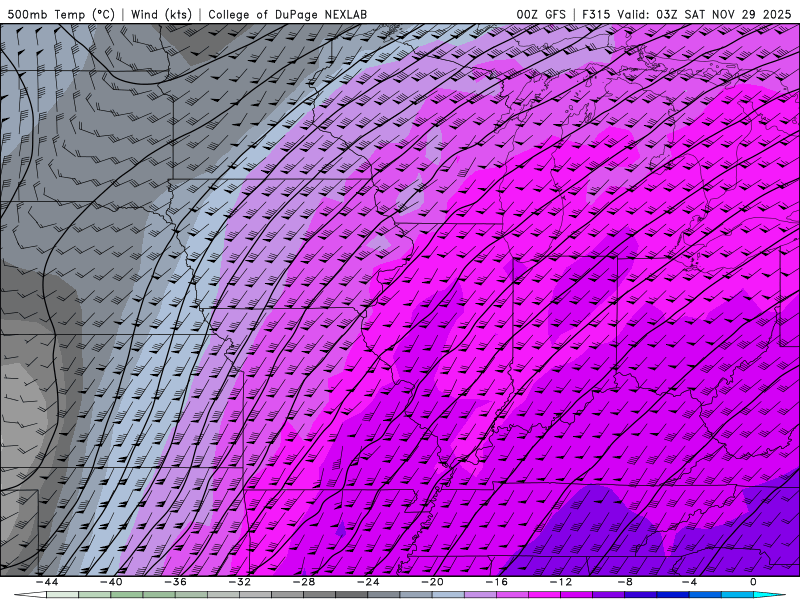The image size is (800, 600).
Task: Click the 'F315 Valid: 03Z SAT NOV 29 2025' text
Action: click(x=686, y=14)
